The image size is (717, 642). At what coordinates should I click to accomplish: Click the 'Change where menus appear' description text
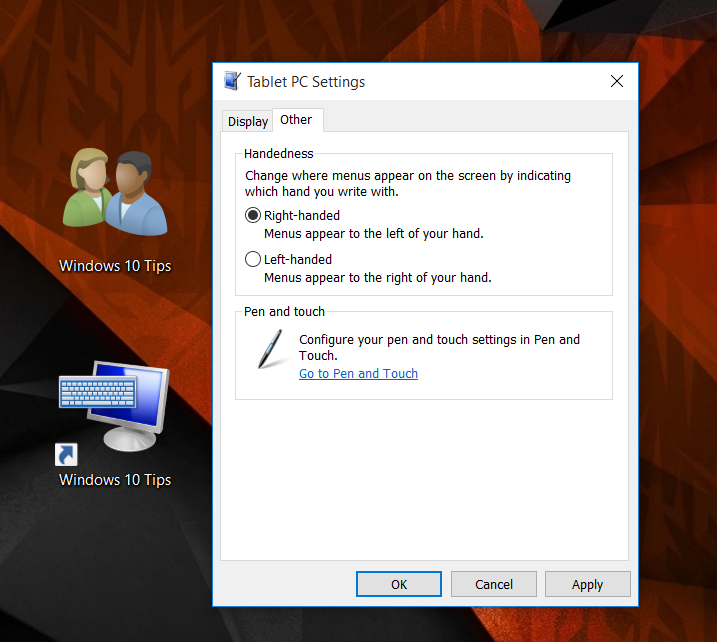pos(408,183)
